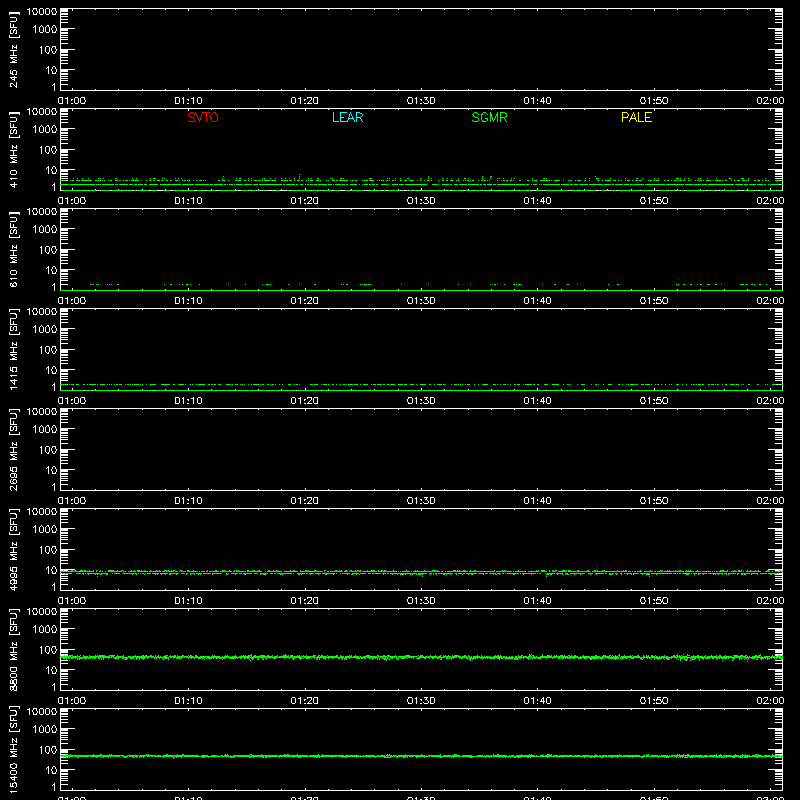The image size is (800, 800).
Task: Click 01:00 tick under the 245 MHz panel
Action: pyautogui.click(x=72, y=101)
